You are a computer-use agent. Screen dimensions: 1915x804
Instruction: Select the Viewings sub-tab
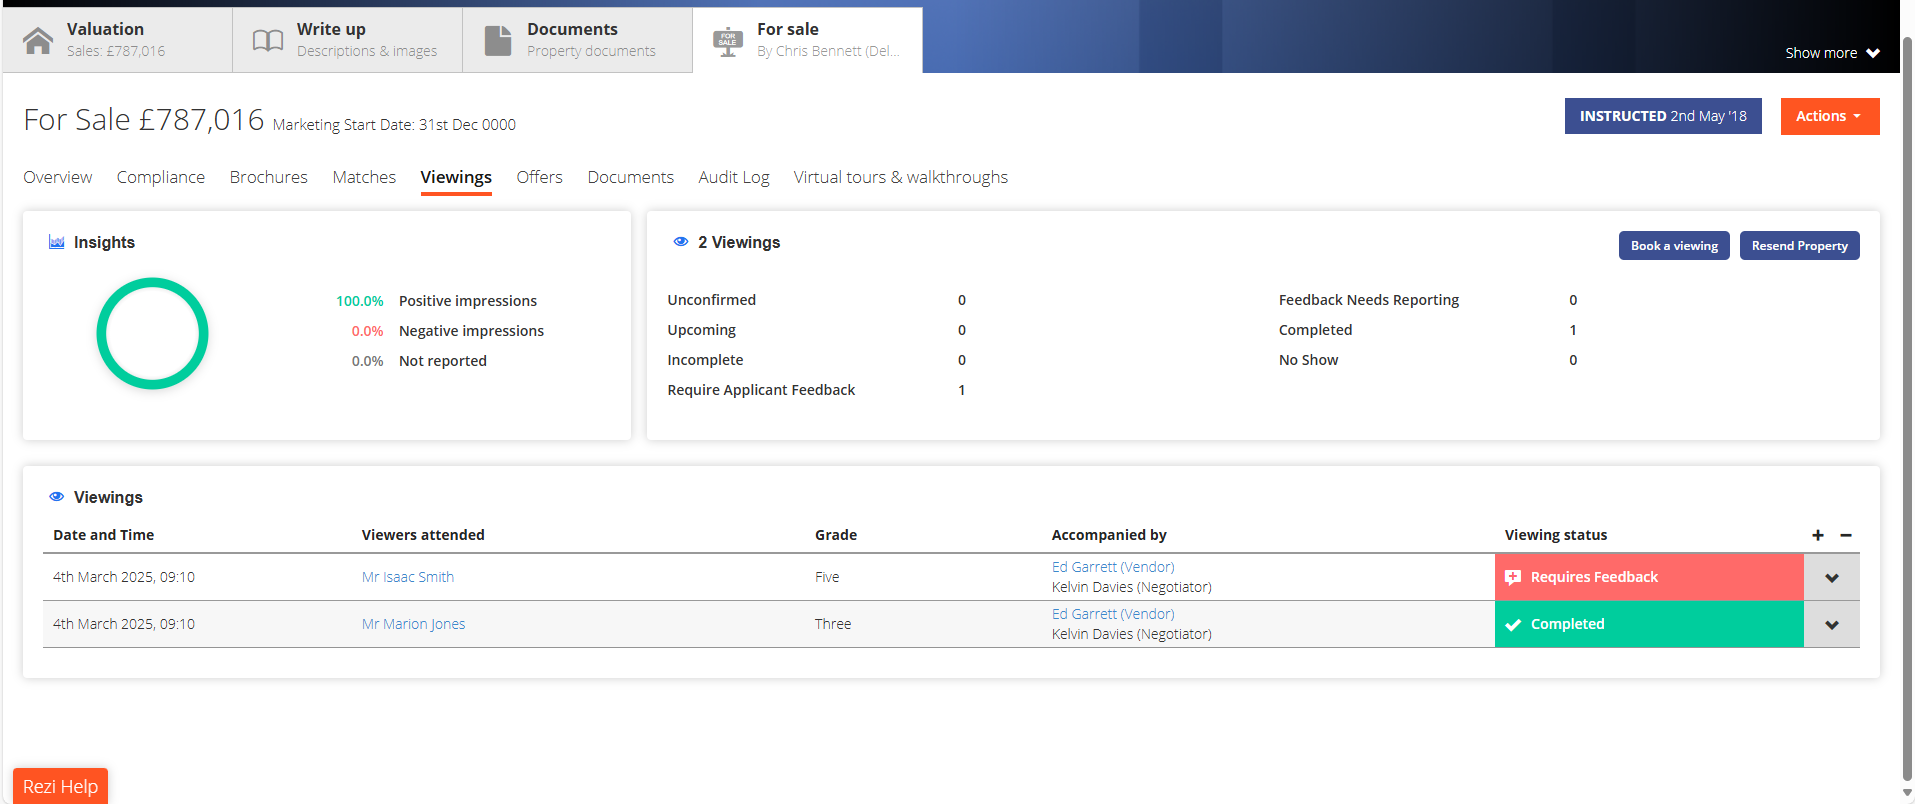click(x=456, y=178)
